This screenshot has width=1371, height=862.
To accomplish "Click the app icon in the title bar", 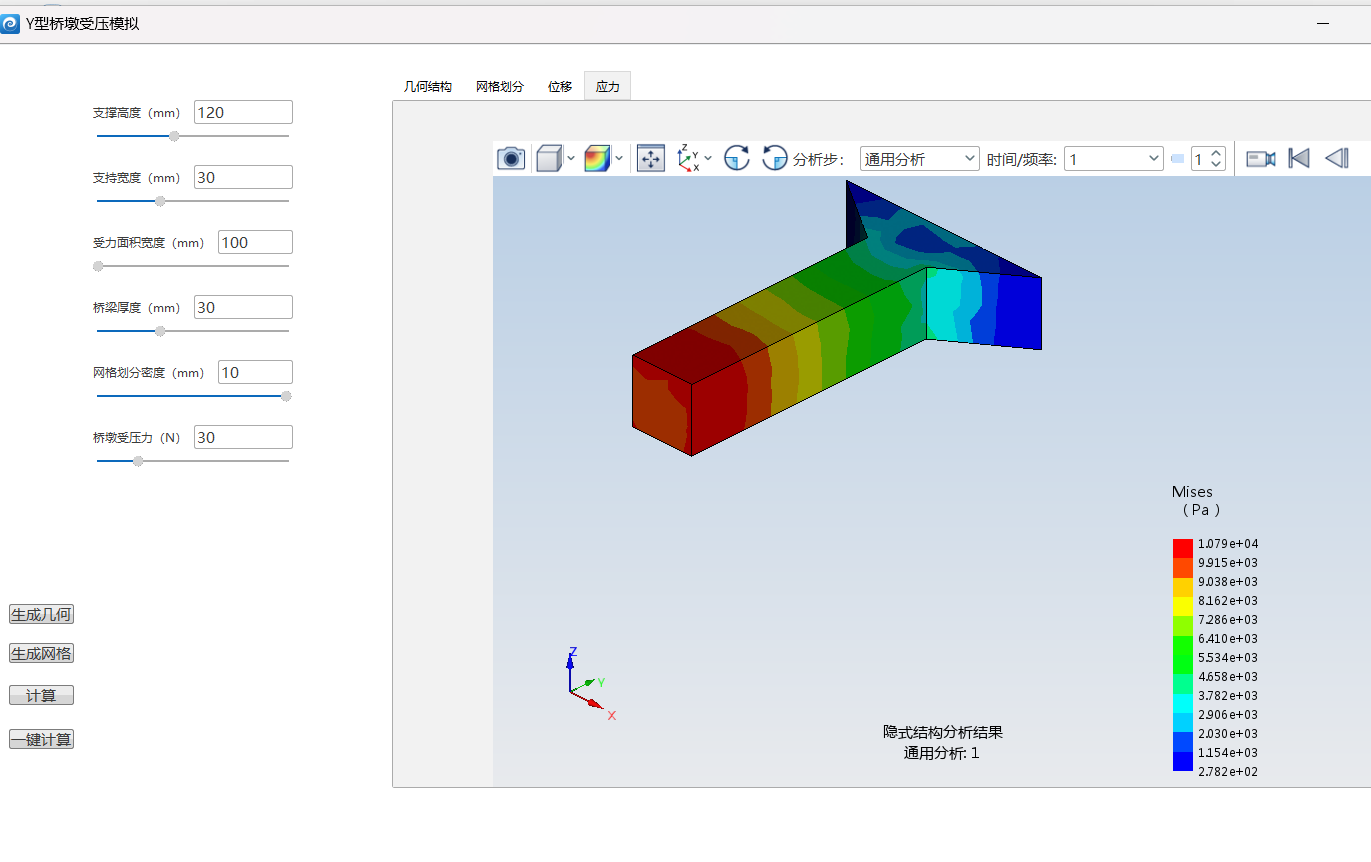I will click(11, 23).
